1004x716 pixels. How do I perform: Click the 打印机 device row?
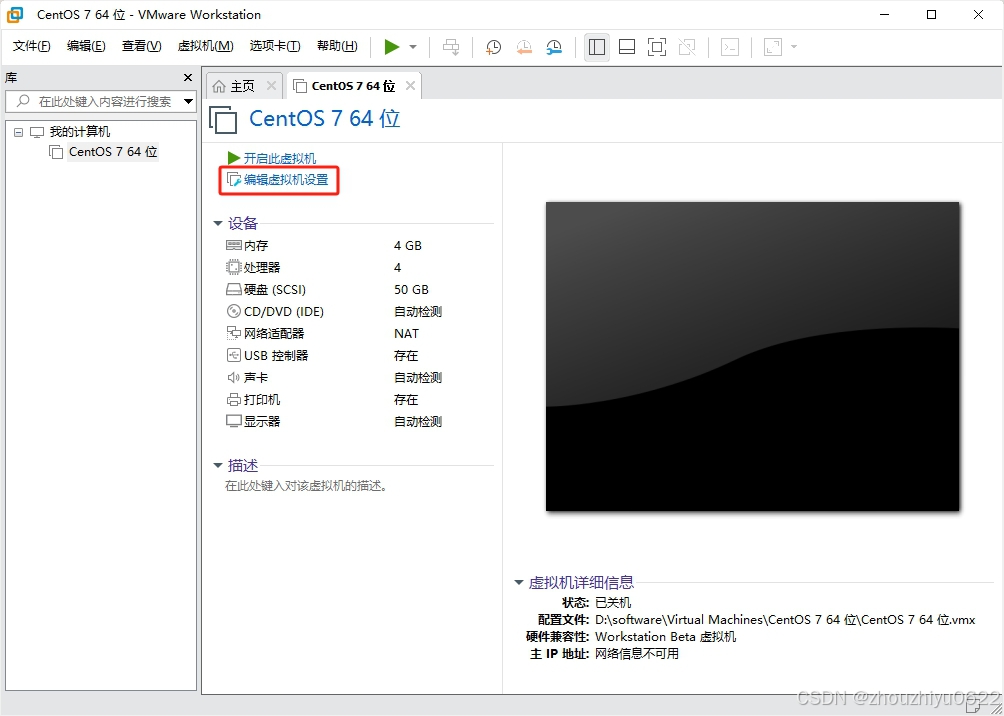[x=359, y=400]
